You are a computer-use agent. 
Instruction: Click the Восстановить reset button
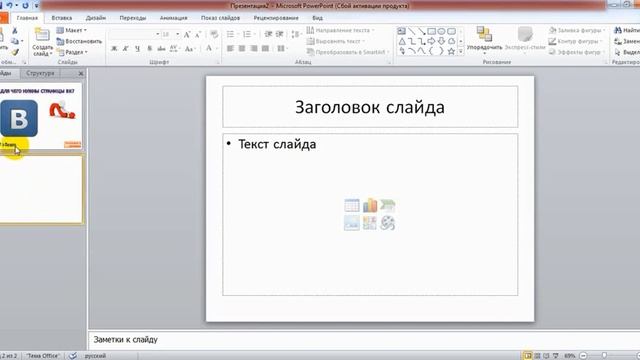(79, 41)
